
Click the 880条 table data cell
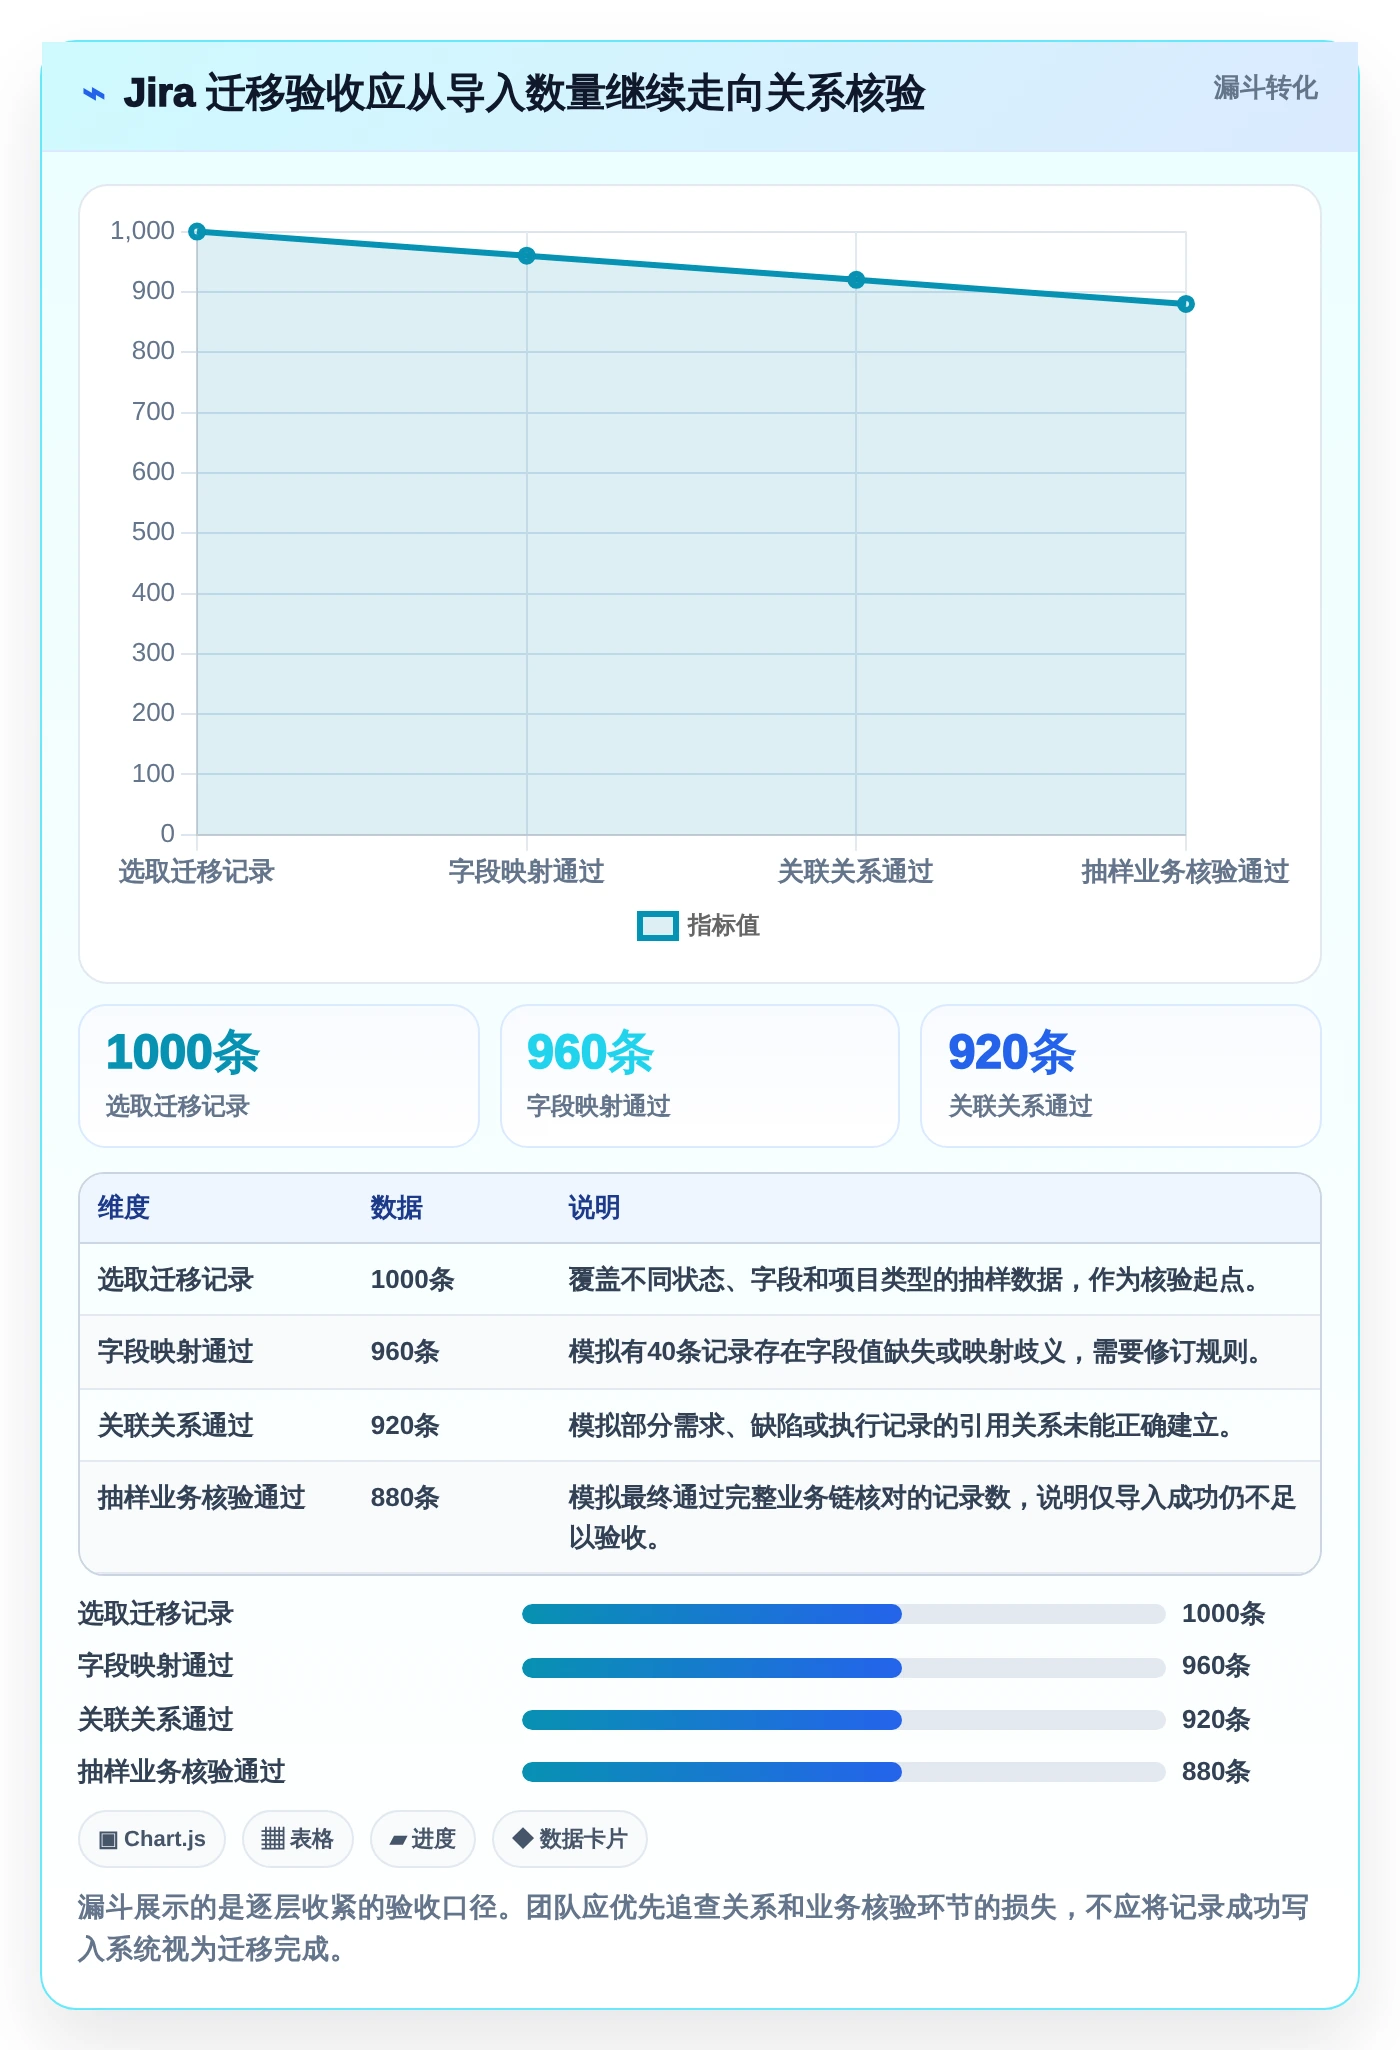[x=405, y=1498]
